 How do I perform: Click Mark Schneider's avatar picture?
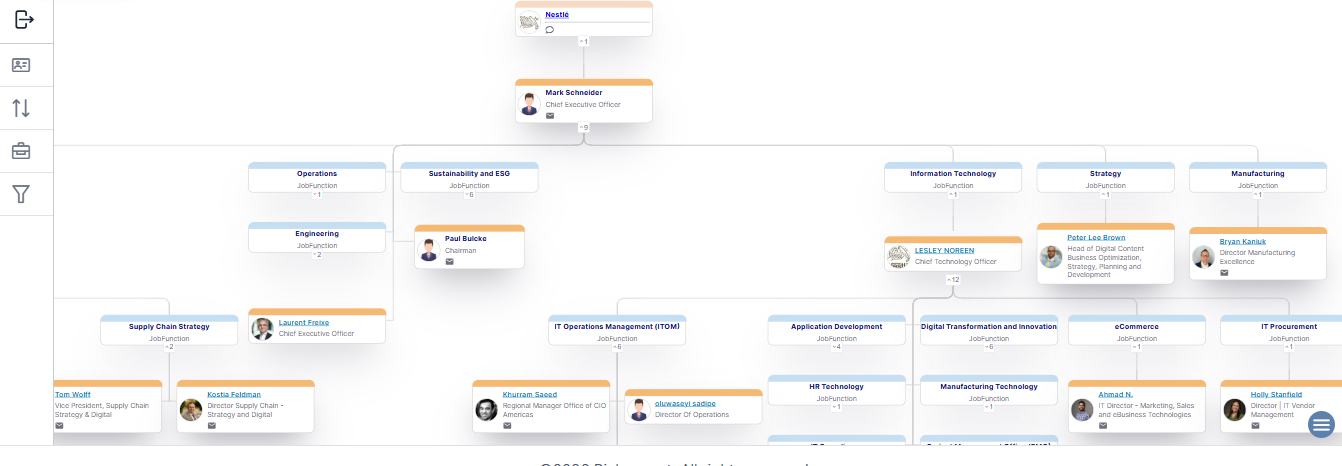pos(530,104)
